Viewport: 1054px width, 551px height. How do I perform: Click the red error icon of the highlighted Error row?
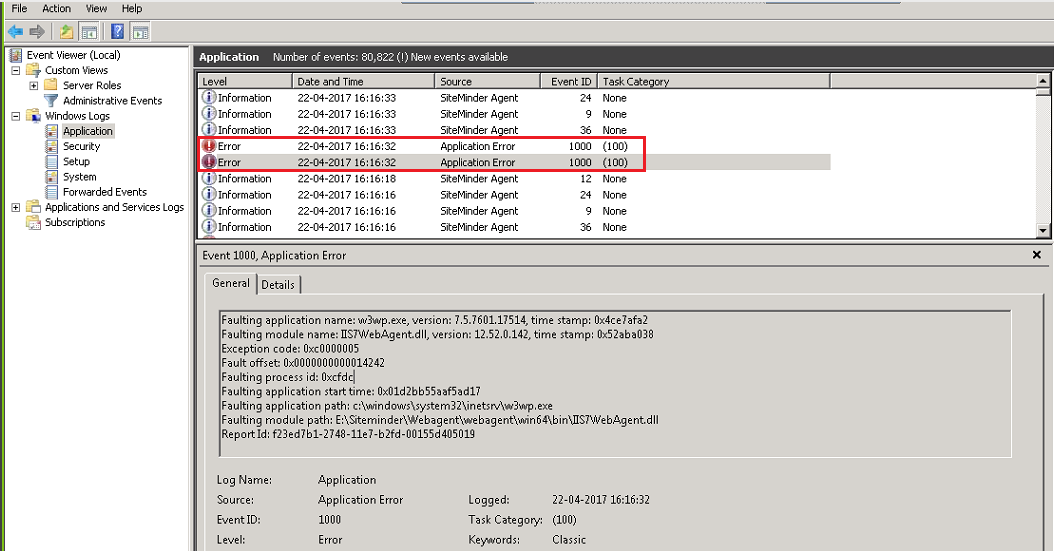pyautogui.click(x=209, y=162)
